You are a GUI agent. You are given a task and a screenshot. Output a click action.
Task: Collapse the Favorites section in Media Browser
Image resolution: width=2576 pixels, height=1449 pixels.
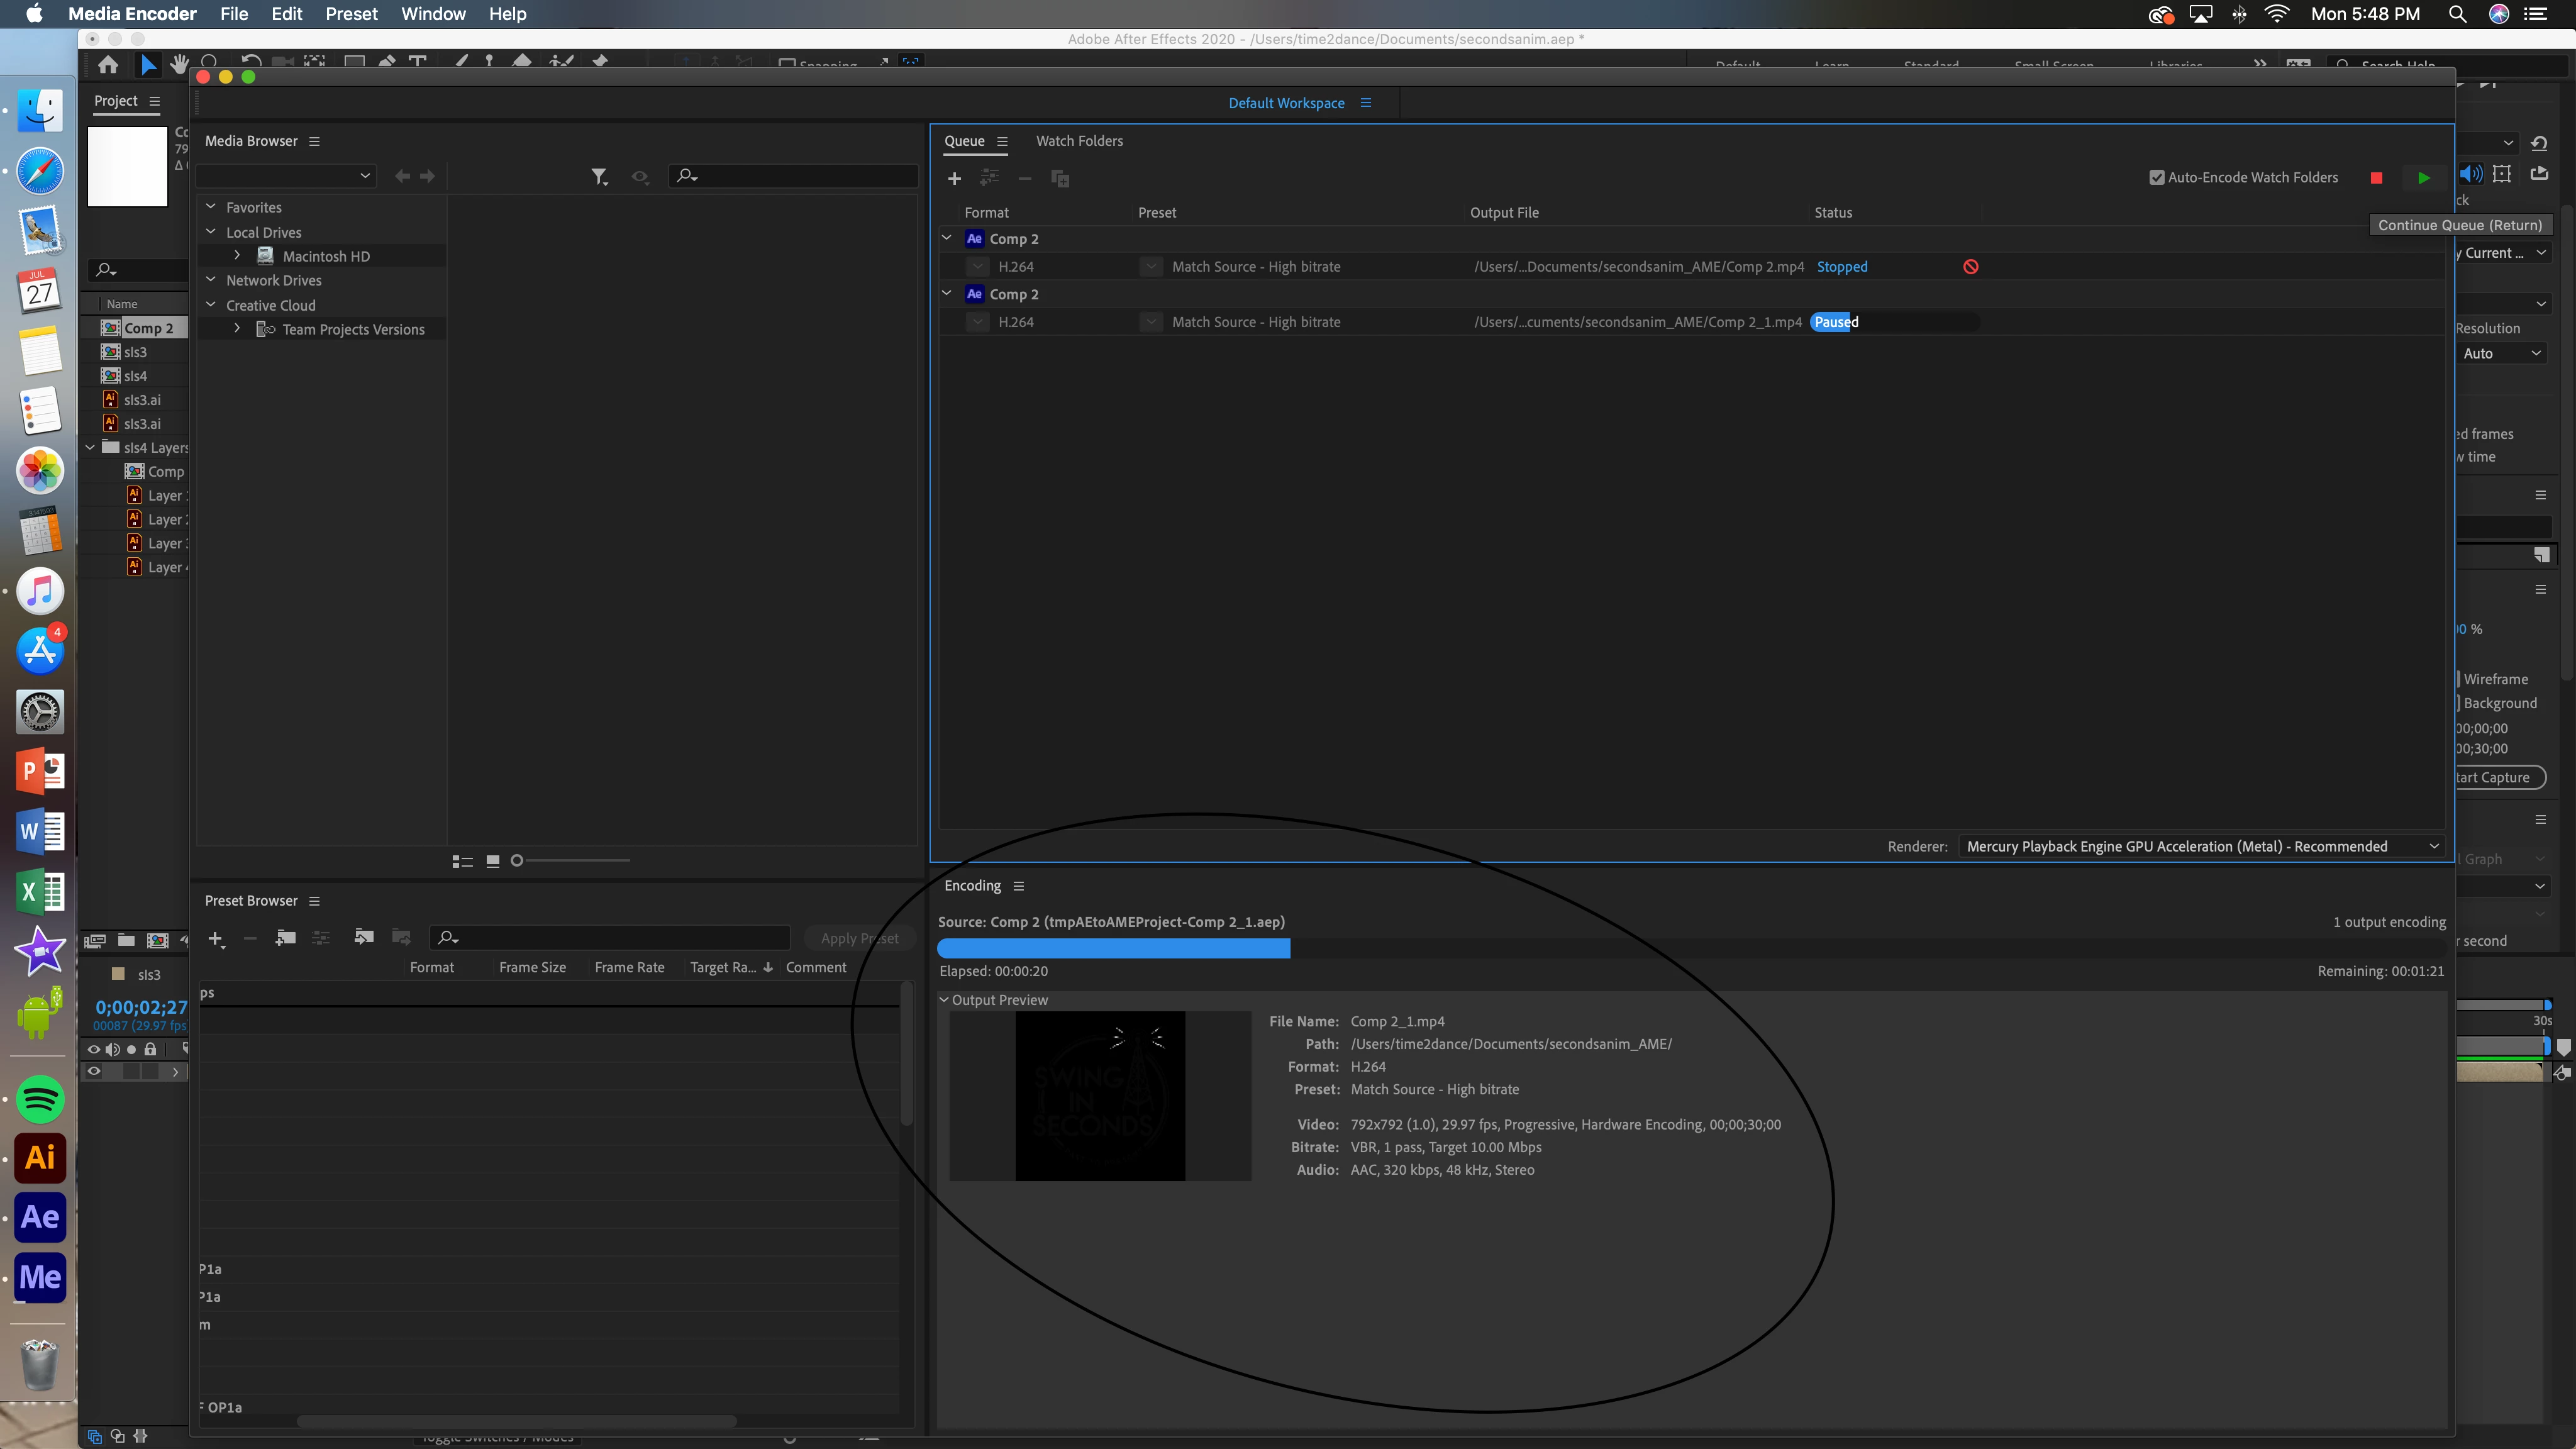(211, 207)
